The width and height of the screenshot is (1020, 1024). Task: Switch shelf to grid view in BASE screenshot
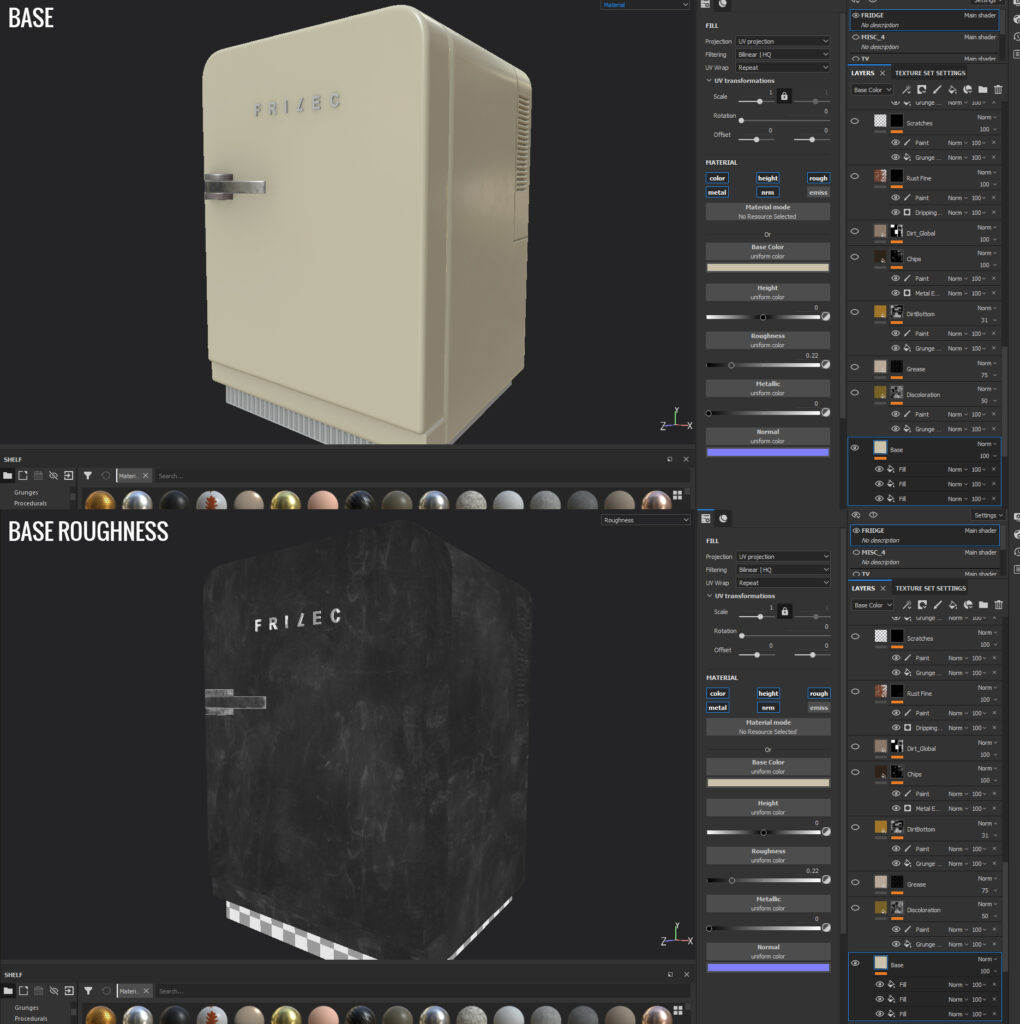(x=677, y=495)
